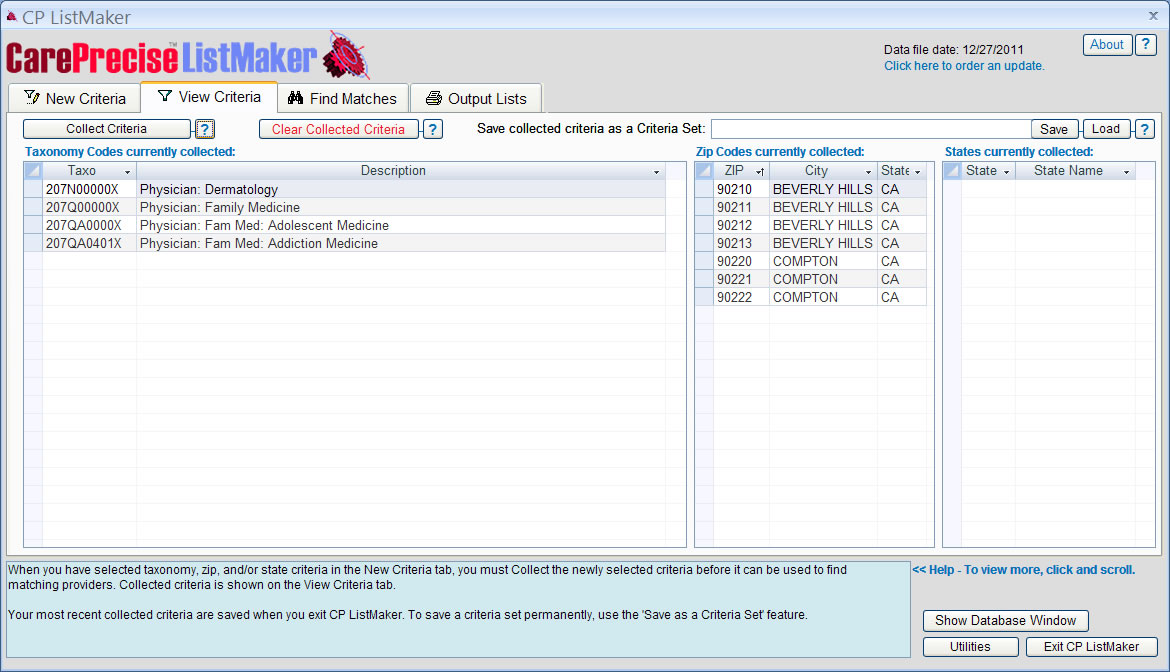The width and height of the screenshot is (1170, 672).
Task: Select taxonomy code 207QA0000X
Action: 89,225
